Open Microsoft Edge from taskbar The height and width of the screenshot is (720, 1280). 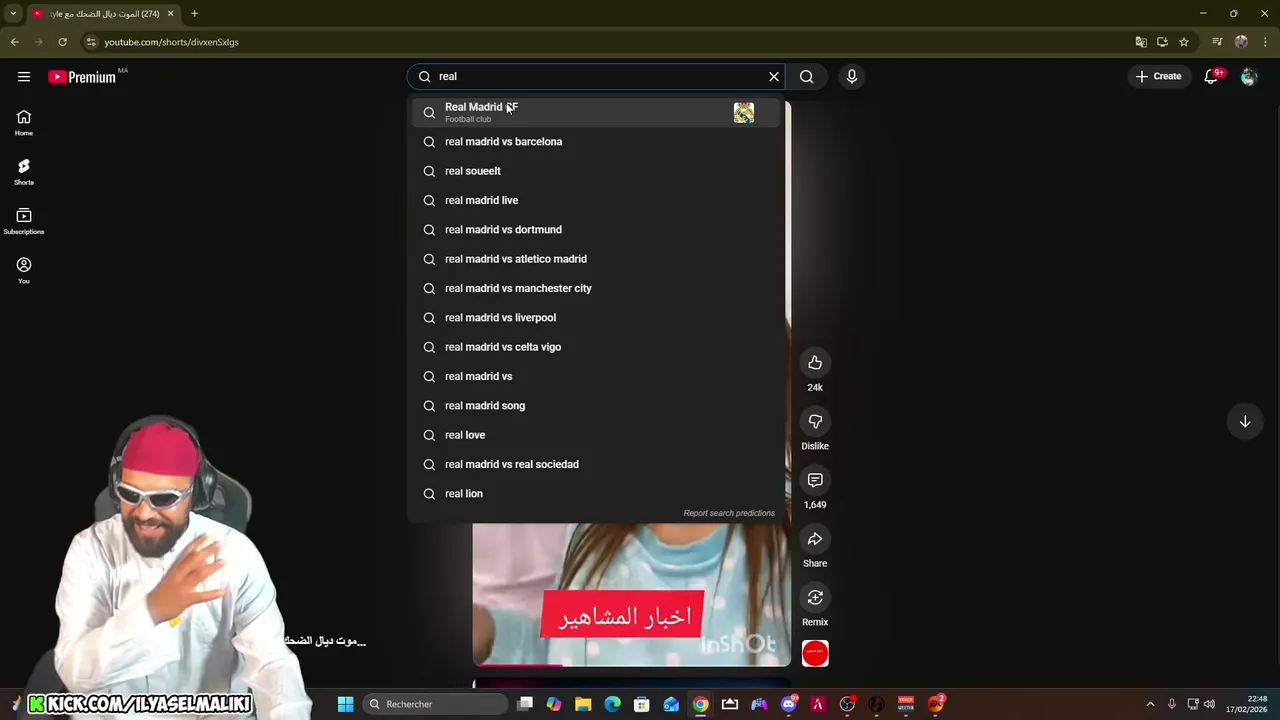612,704
